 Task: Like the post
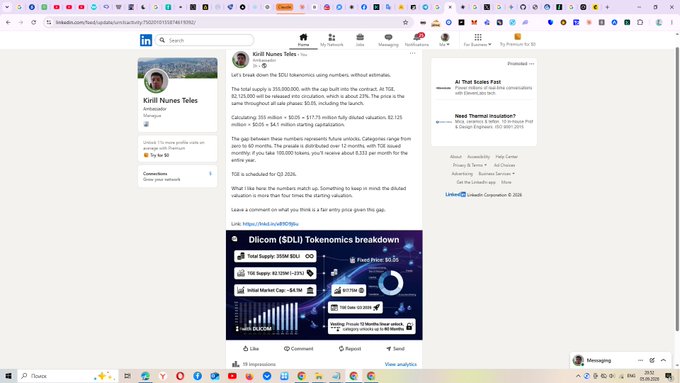[x=251, y=348]
